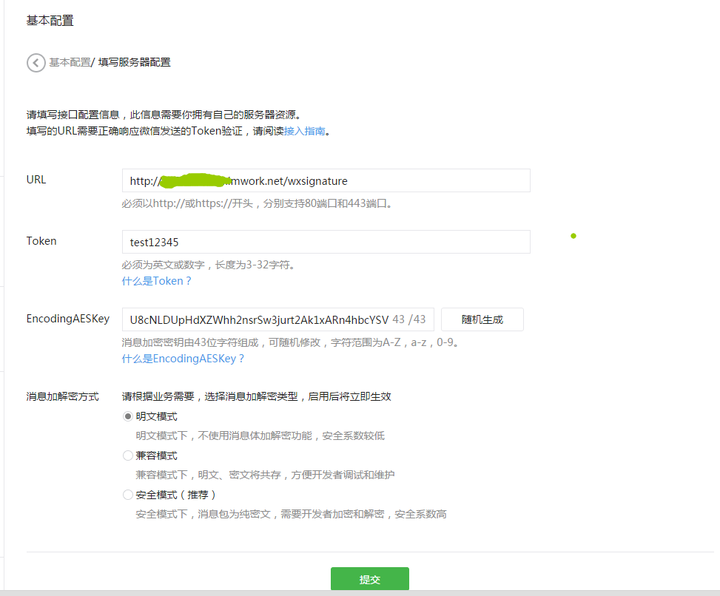Select the 兼容模式 radio button

tap(128, 455)
